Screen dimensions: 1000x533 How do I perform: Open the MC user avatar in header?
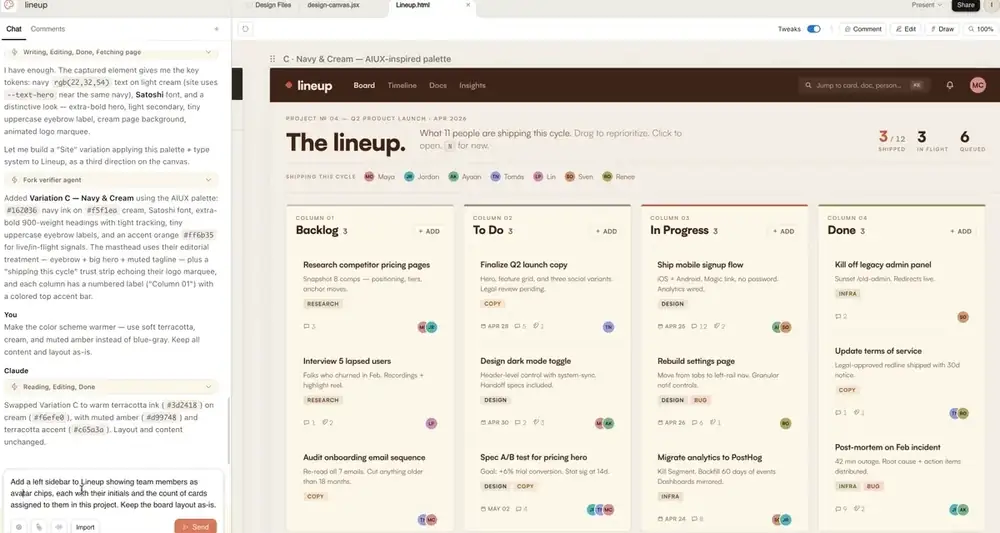coord(977,86)
